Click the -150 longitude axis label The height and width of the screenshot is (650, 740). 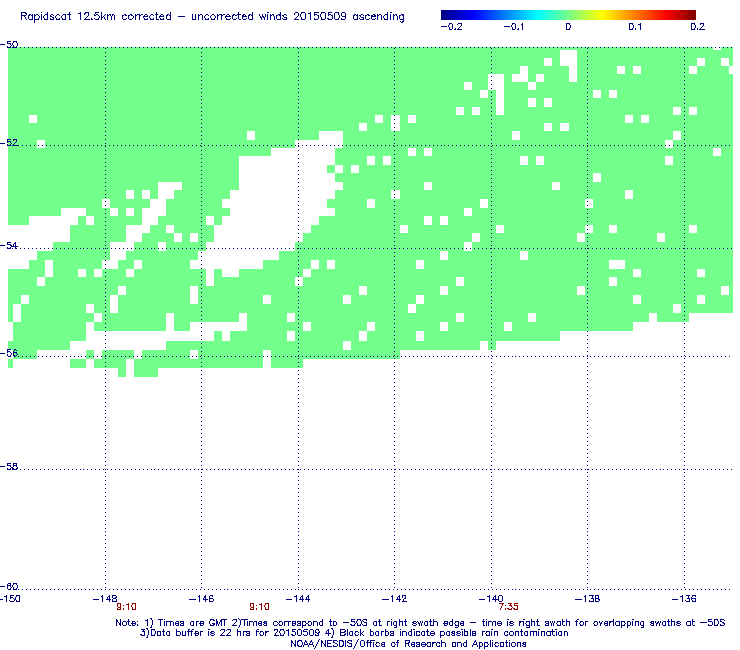tap(10, 599)
